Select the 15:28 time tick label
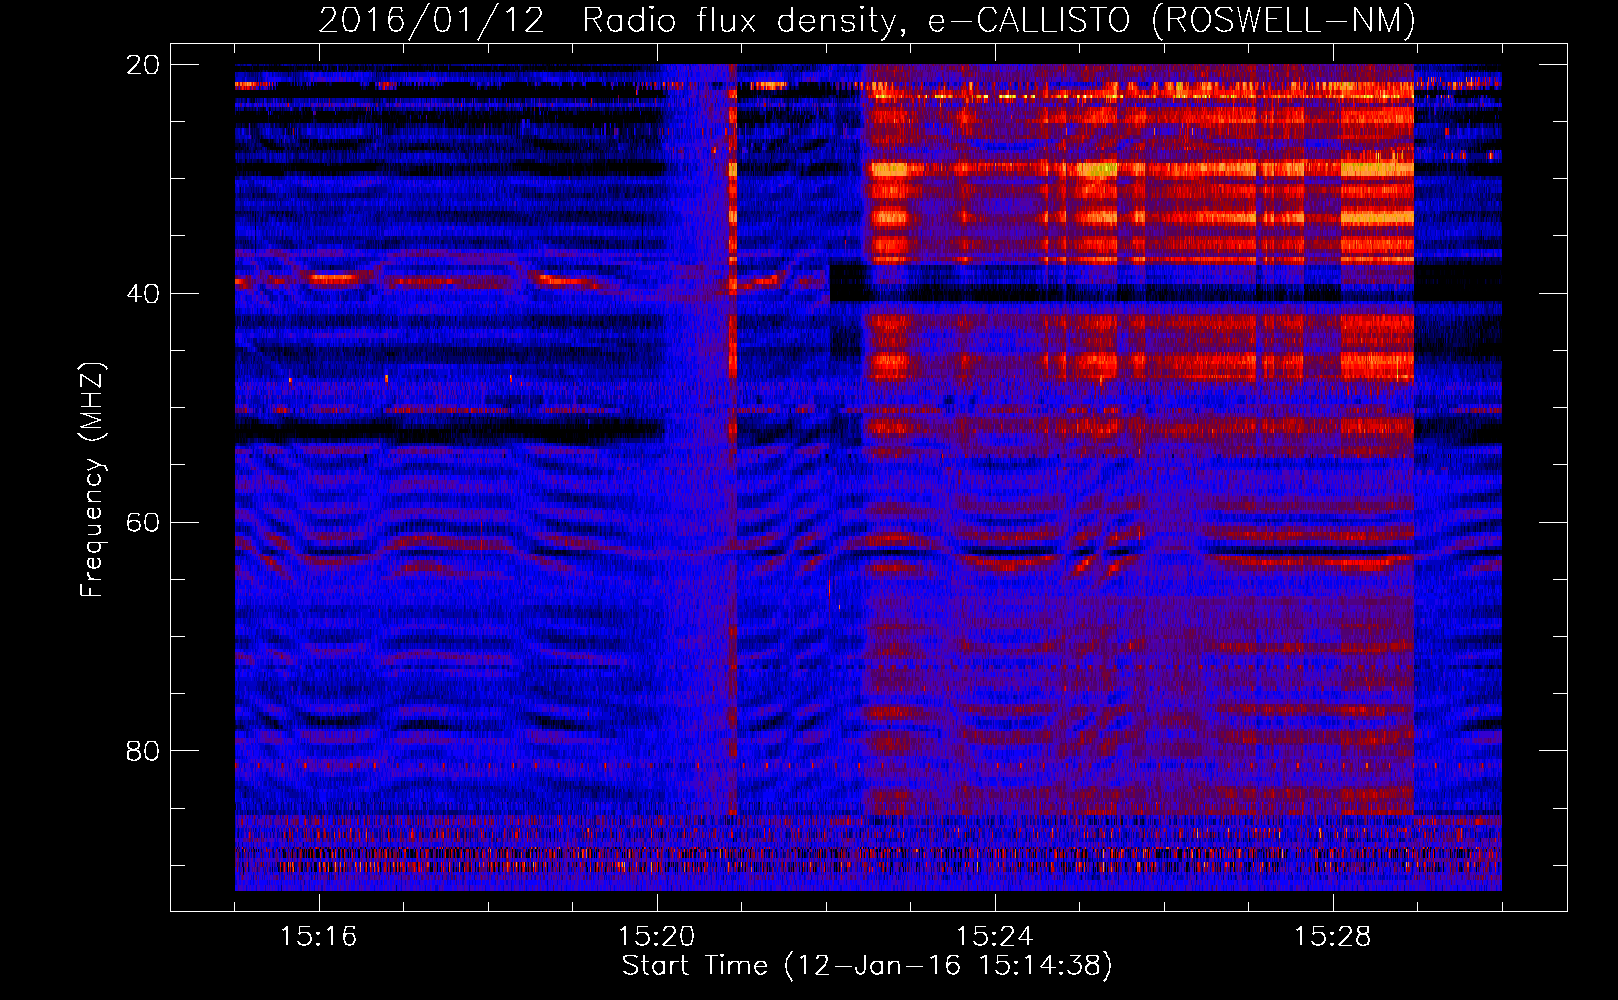Screen dimensions: 1618x1000 [1332, 937]
